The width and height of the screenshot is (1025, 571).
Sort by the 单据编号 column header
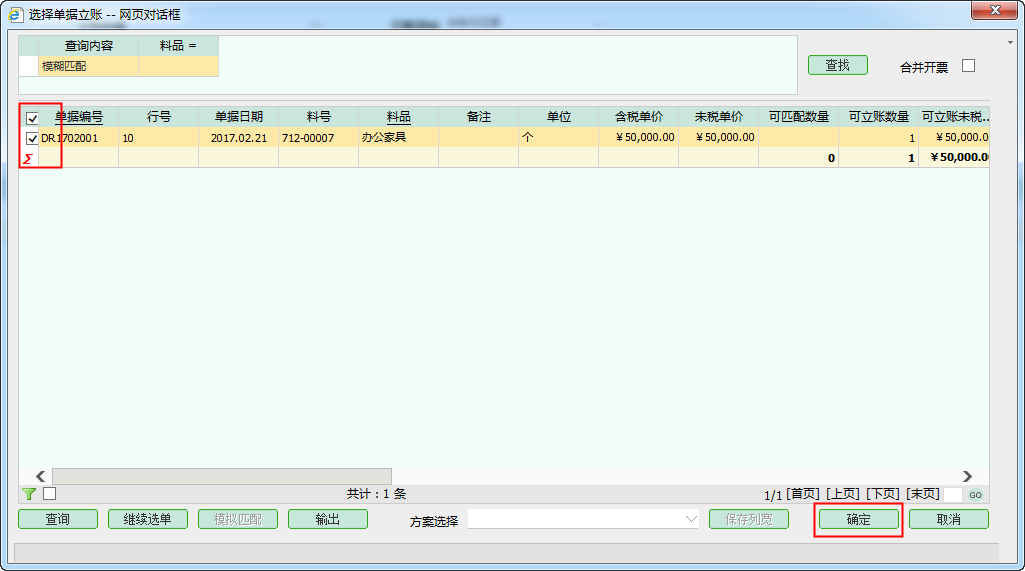click(x=78, y=117)
